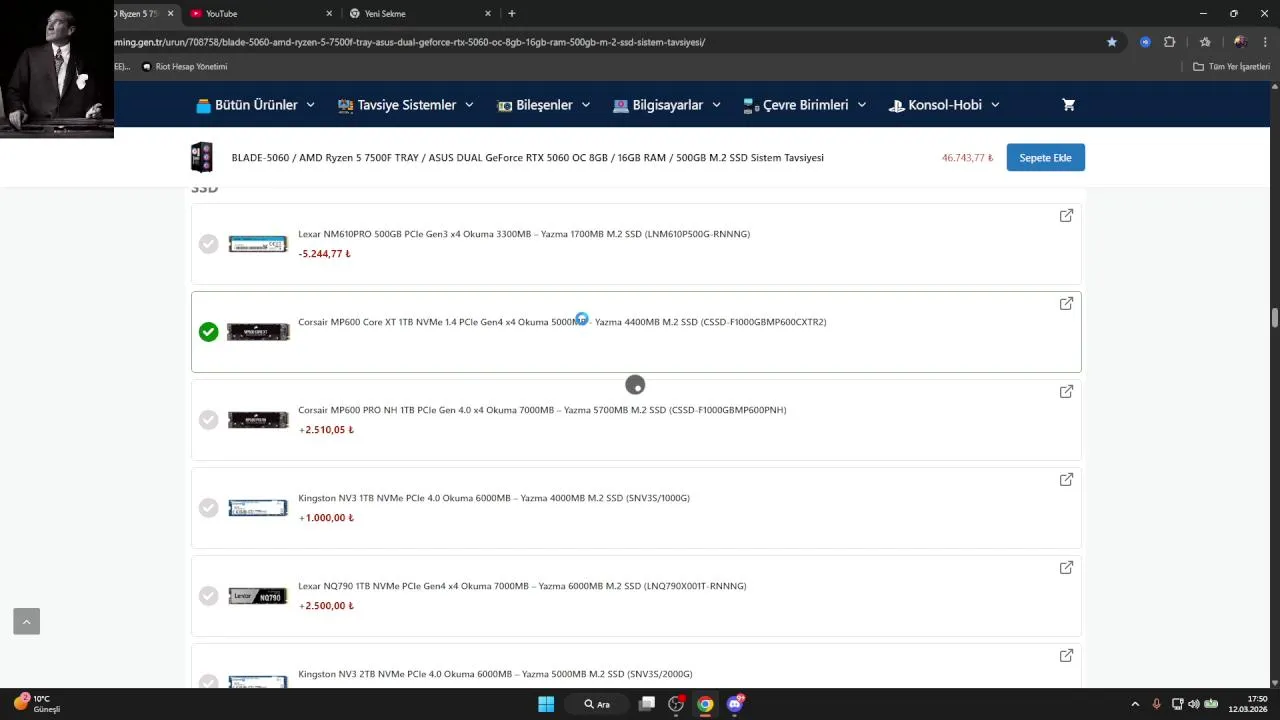Click the +2.510,05 ₺ price difference
The width and height of the screenshot is (1280, 720).
[326, 430]
